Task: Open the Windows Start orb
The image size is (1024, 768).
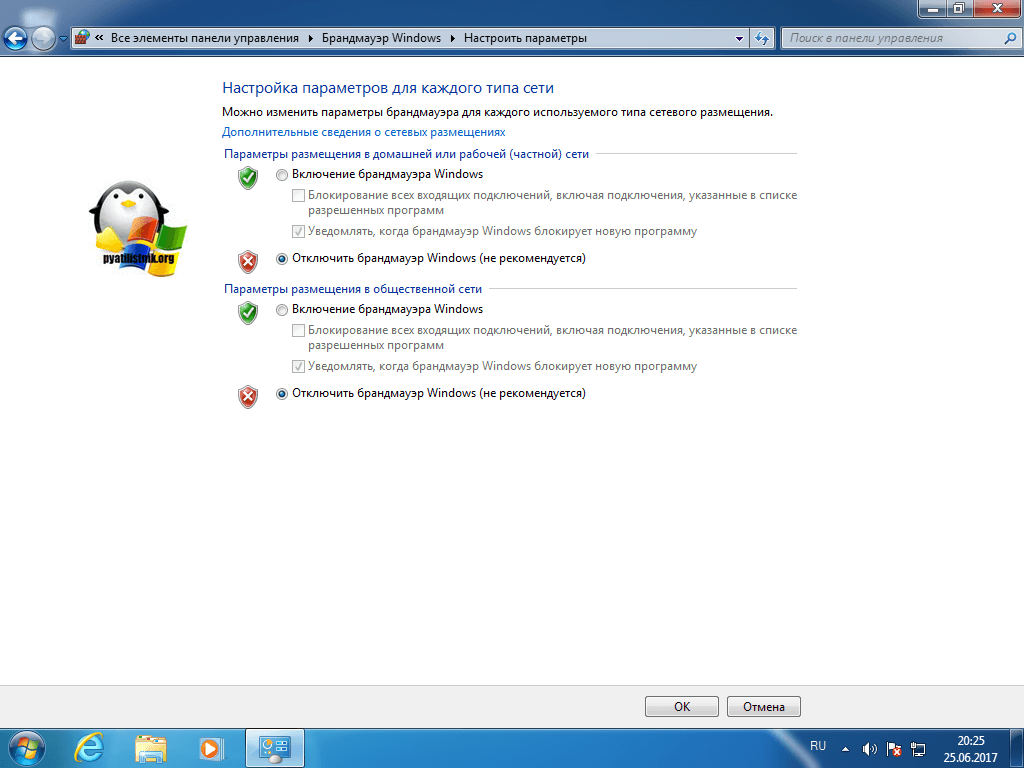Action: coord(26,748)
